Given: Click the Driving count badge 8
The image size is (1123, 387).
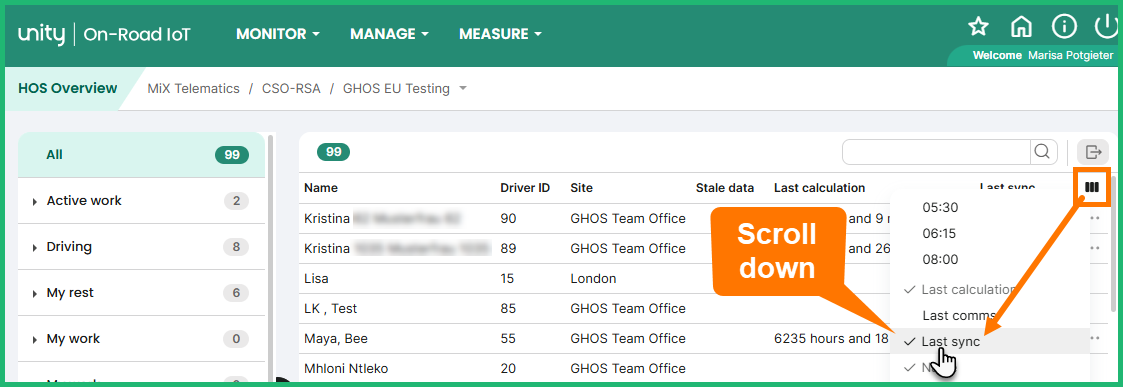Looking at the screenshot, I should point(236,247).
